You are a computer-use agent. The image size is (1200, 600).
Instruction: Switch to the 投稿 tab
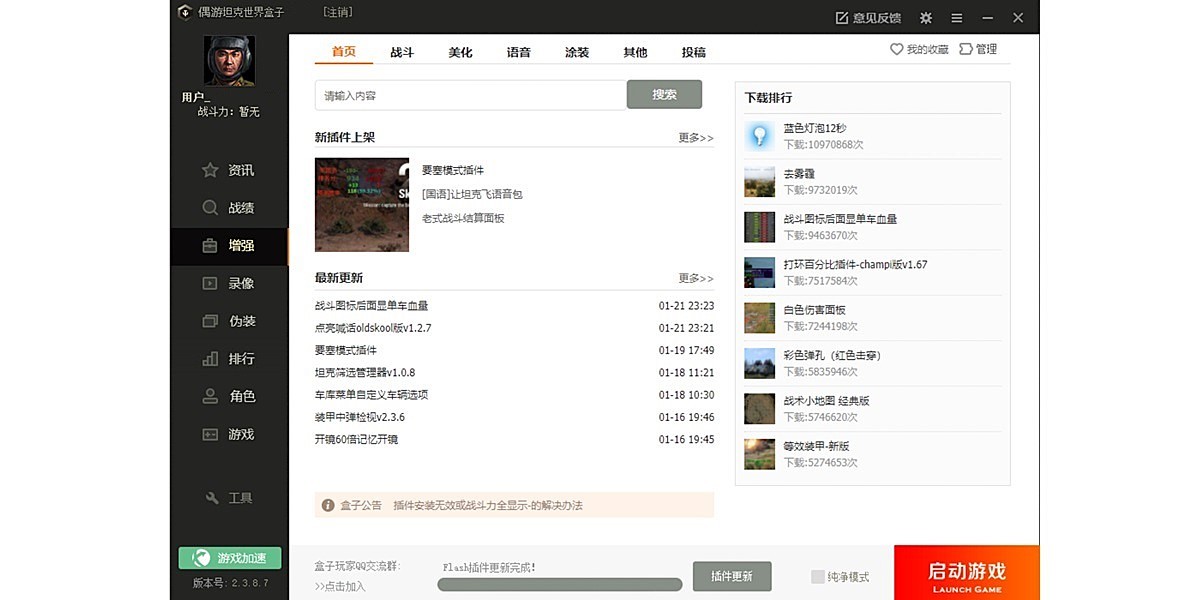[694, 51]
